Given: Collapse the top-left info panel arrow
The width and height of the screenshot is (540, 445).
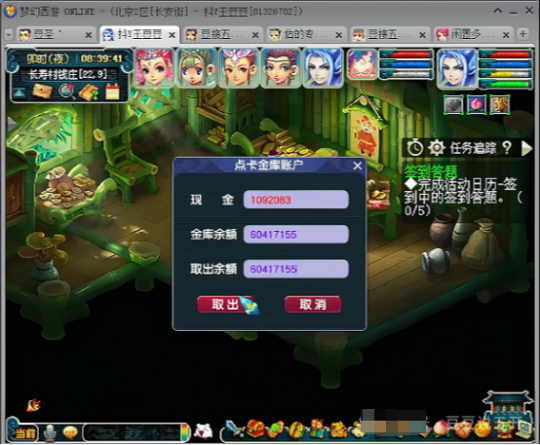Looking at the screenshot, I should [19, 93].
